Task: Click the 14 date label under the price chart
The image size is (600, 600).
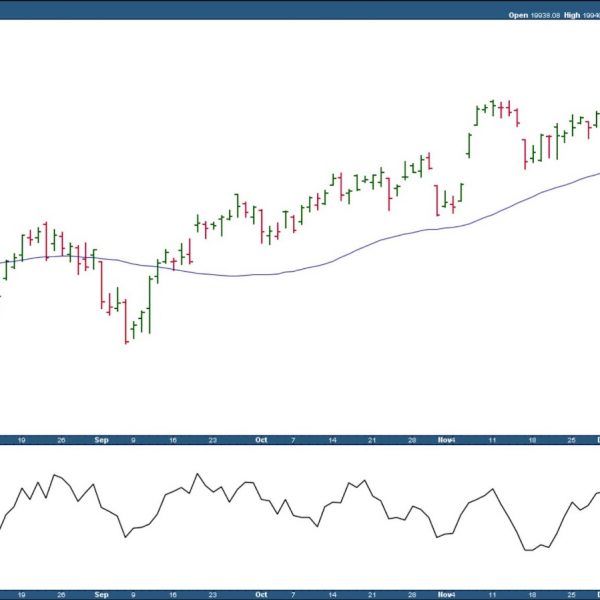Action: pyautogui.click(x=332, y=440)
